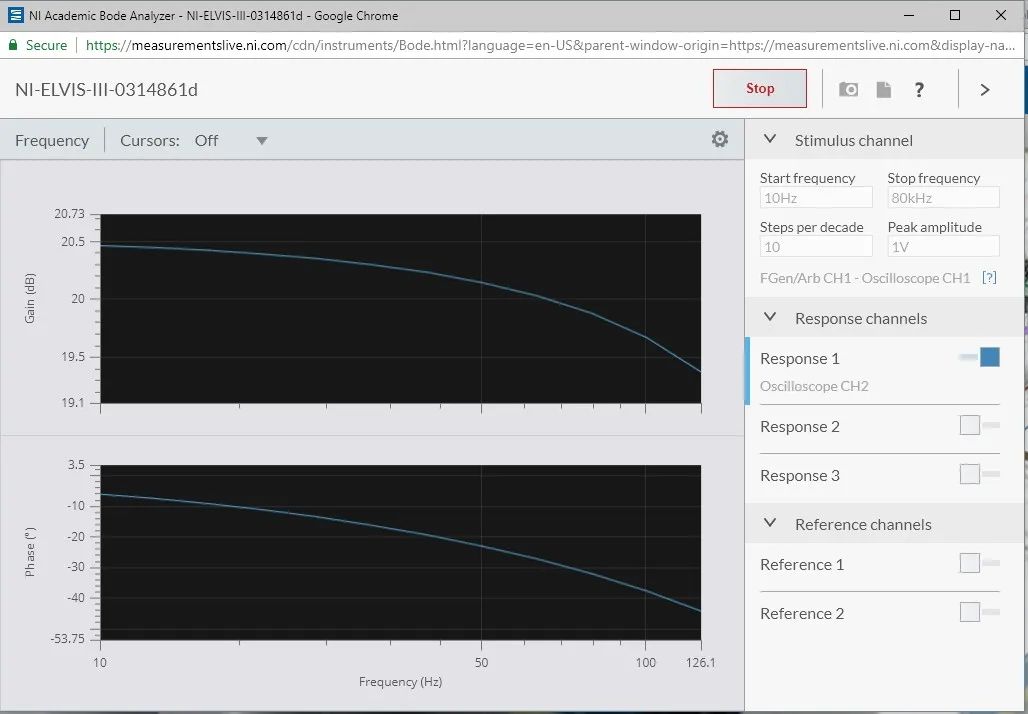Click the browser address bar URL

coord(551,45)
